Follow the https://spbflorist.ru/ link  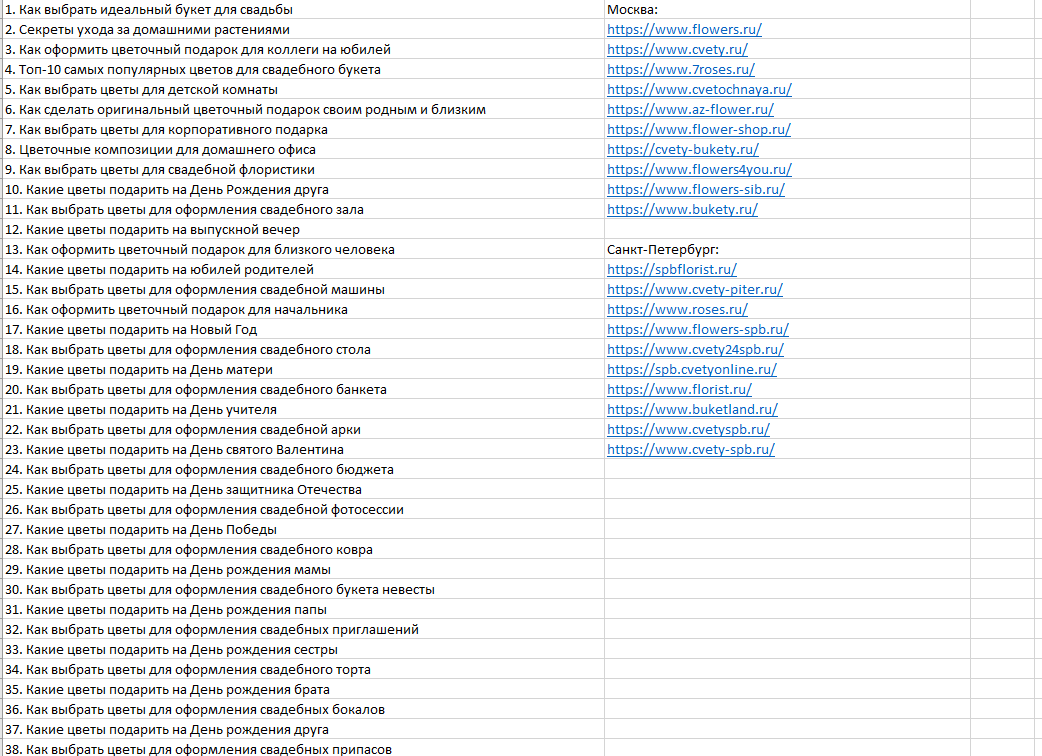[x=671, y=270]
